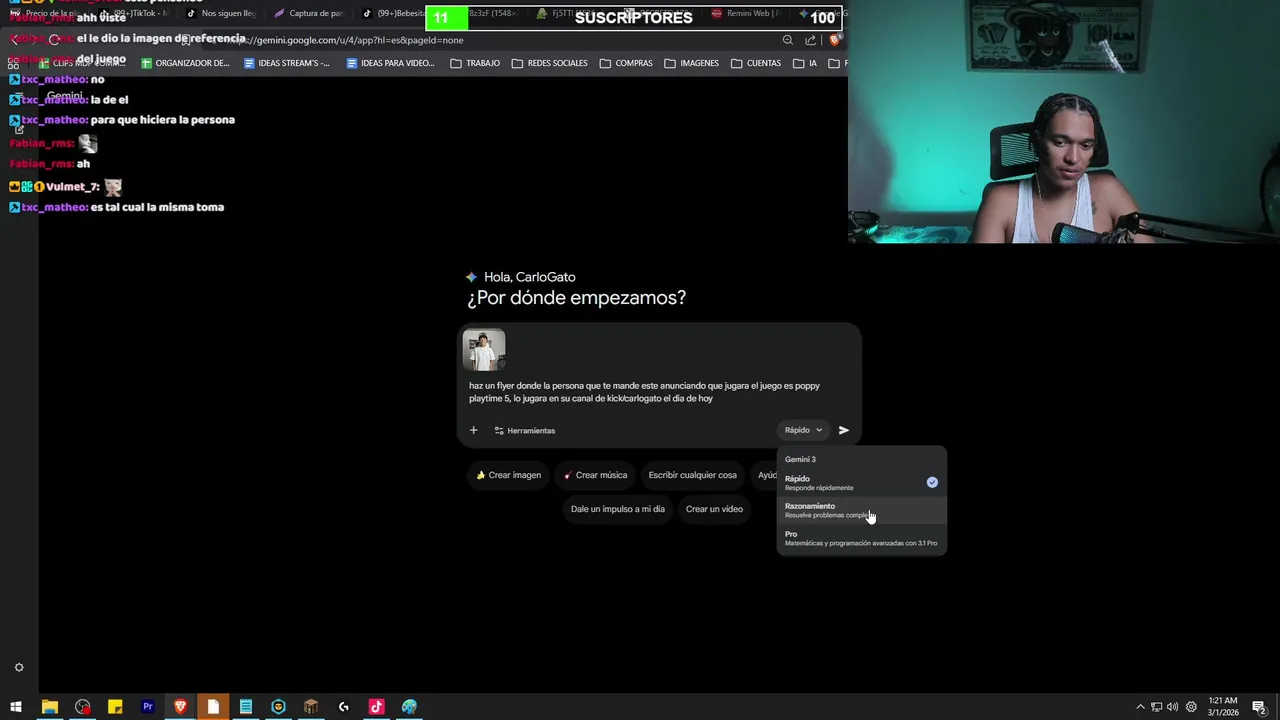Expand the COMPRAS bookmarks folder

tap(626, 63)
